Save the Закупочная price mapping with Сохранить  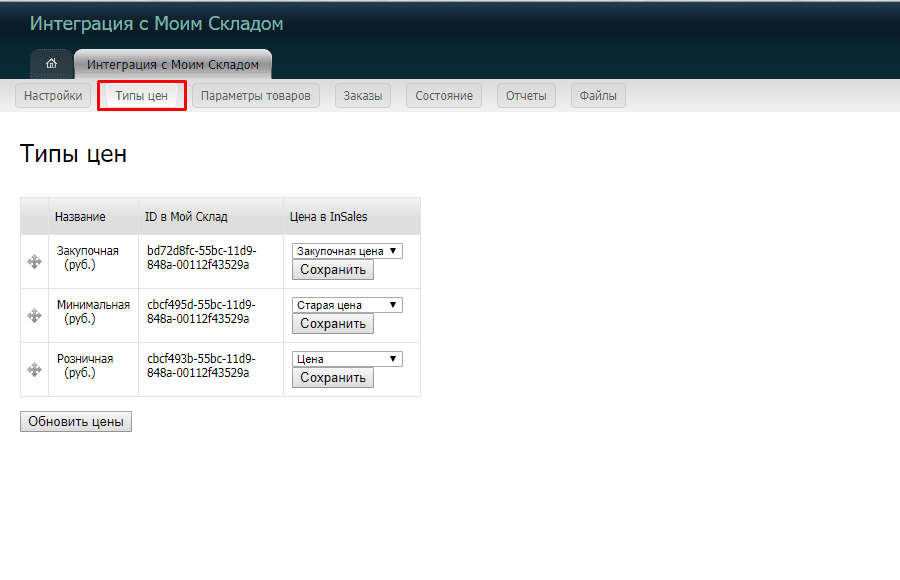click(332, 269)
